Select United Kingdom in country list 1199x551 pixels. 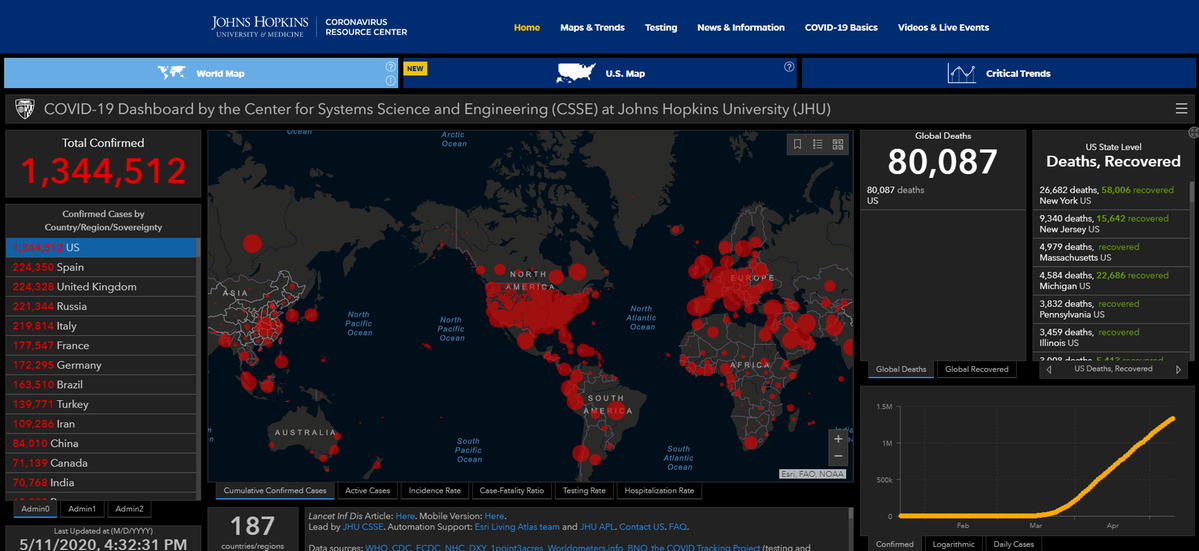pos(101,287)
